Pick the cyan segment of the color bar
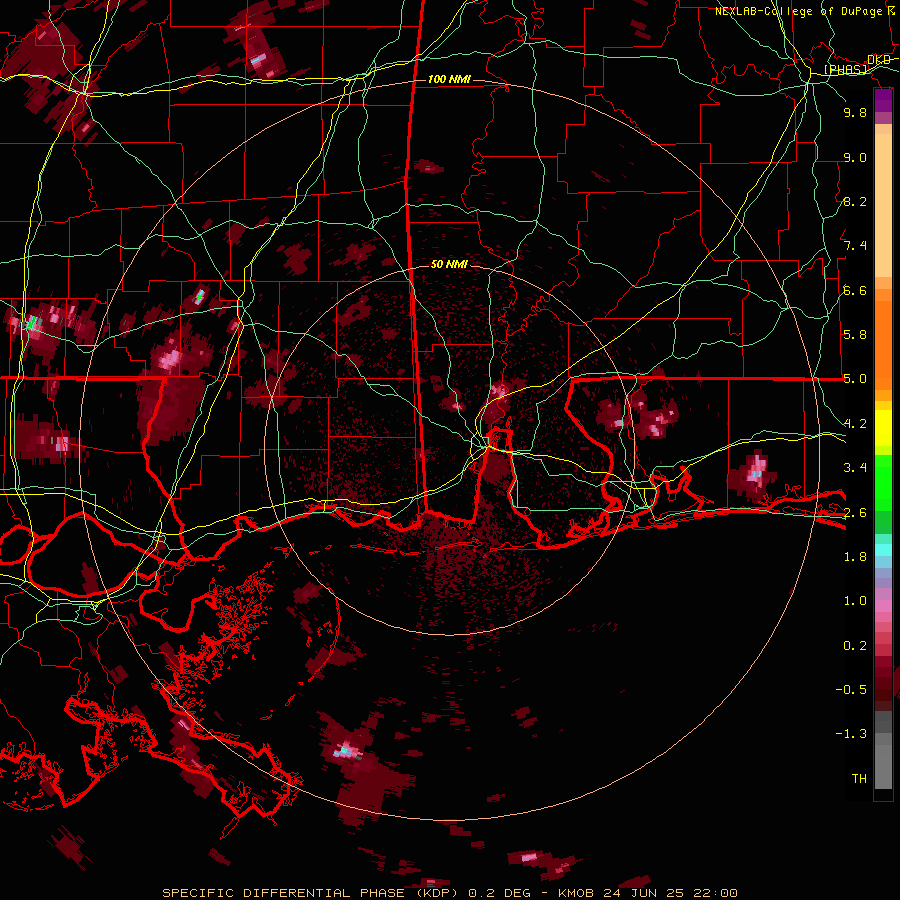Viewport: 900px width, 900px height. [883, 550]
